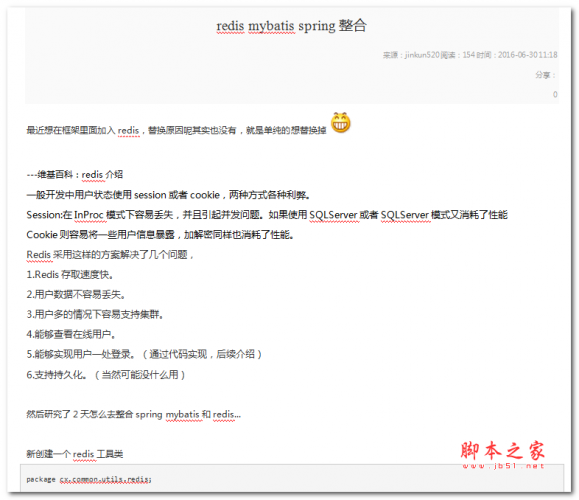Click list item '2.用户数据不容易丢失'
The width and height of the screenshot is (579, 500).
(x=76, y=294)
